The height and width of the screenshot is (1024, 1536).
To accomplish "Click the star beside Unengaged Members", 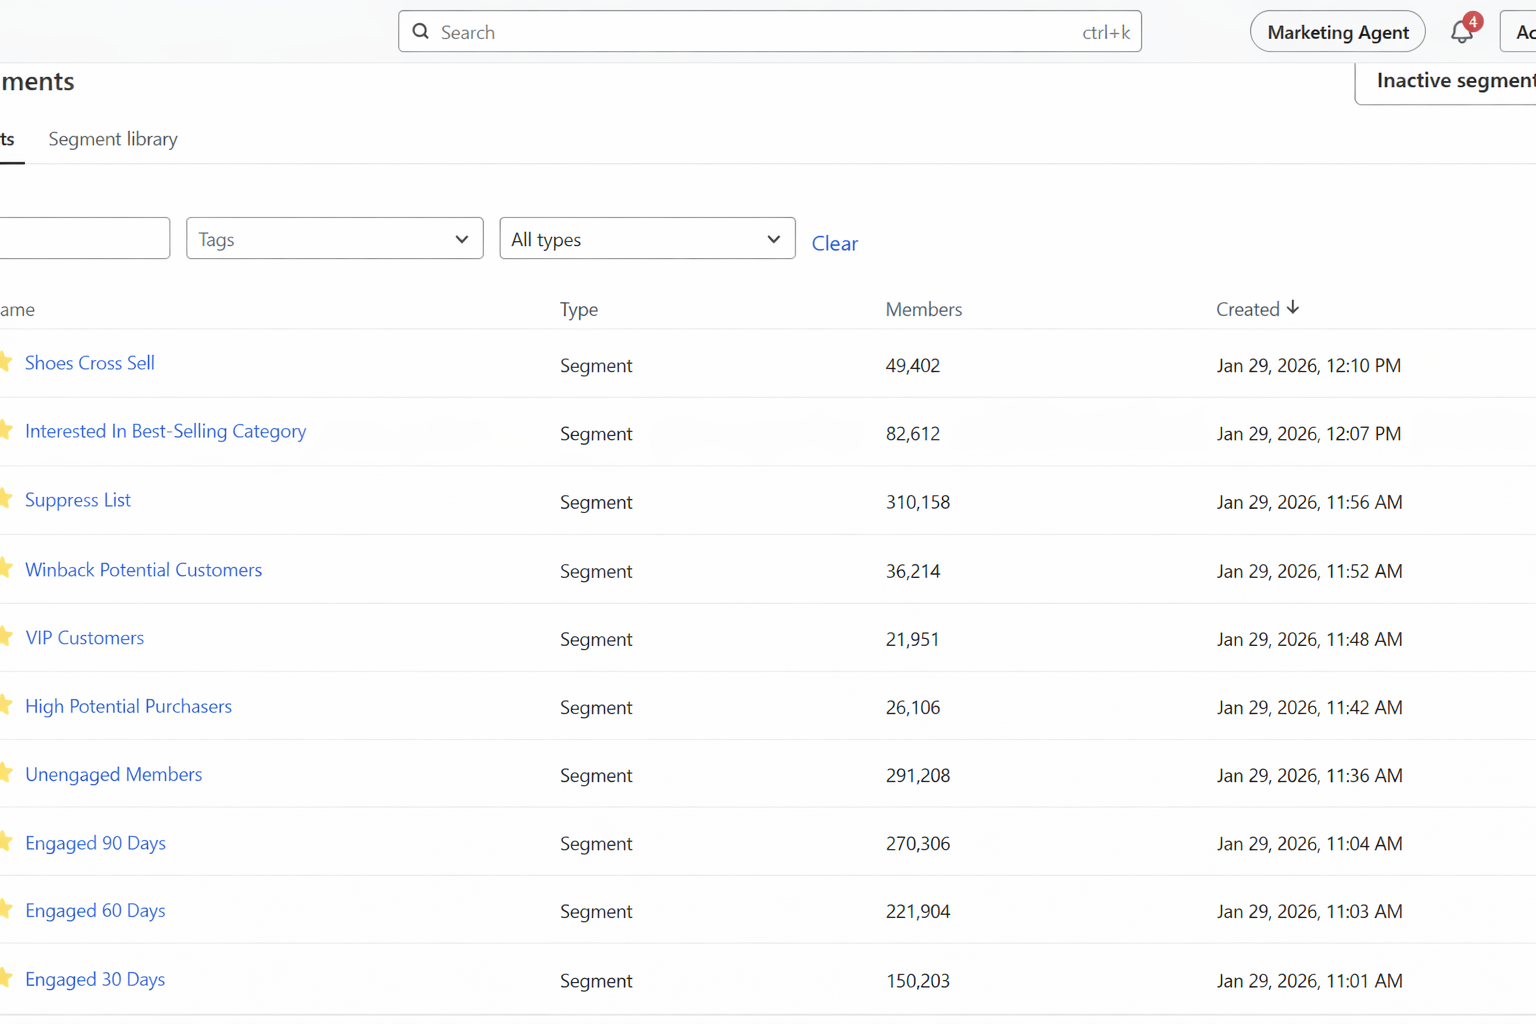I will click(x=6, y=774).
